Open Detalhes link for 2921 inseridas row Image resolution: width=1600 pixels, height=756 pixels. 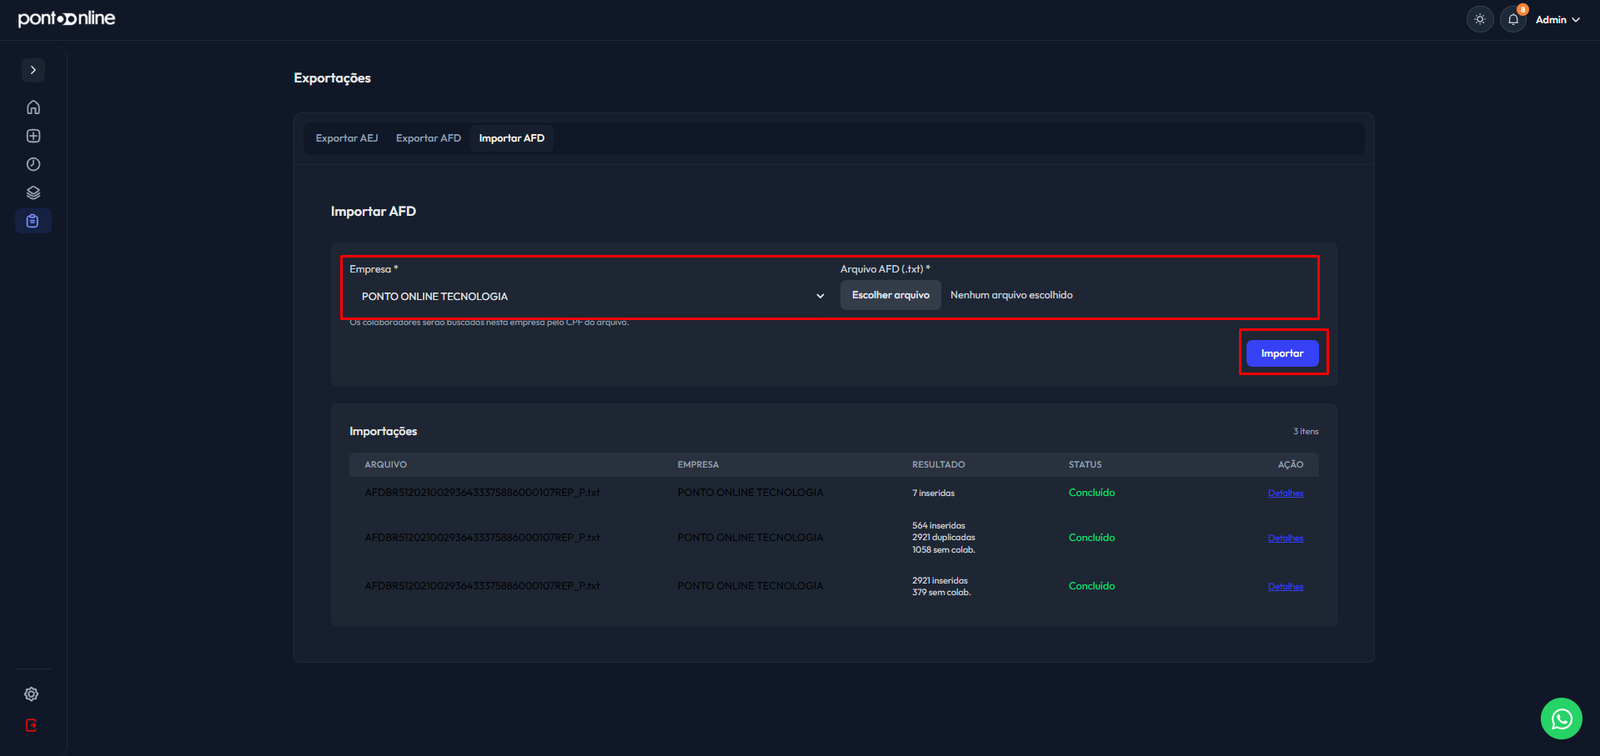point(1285,587)
